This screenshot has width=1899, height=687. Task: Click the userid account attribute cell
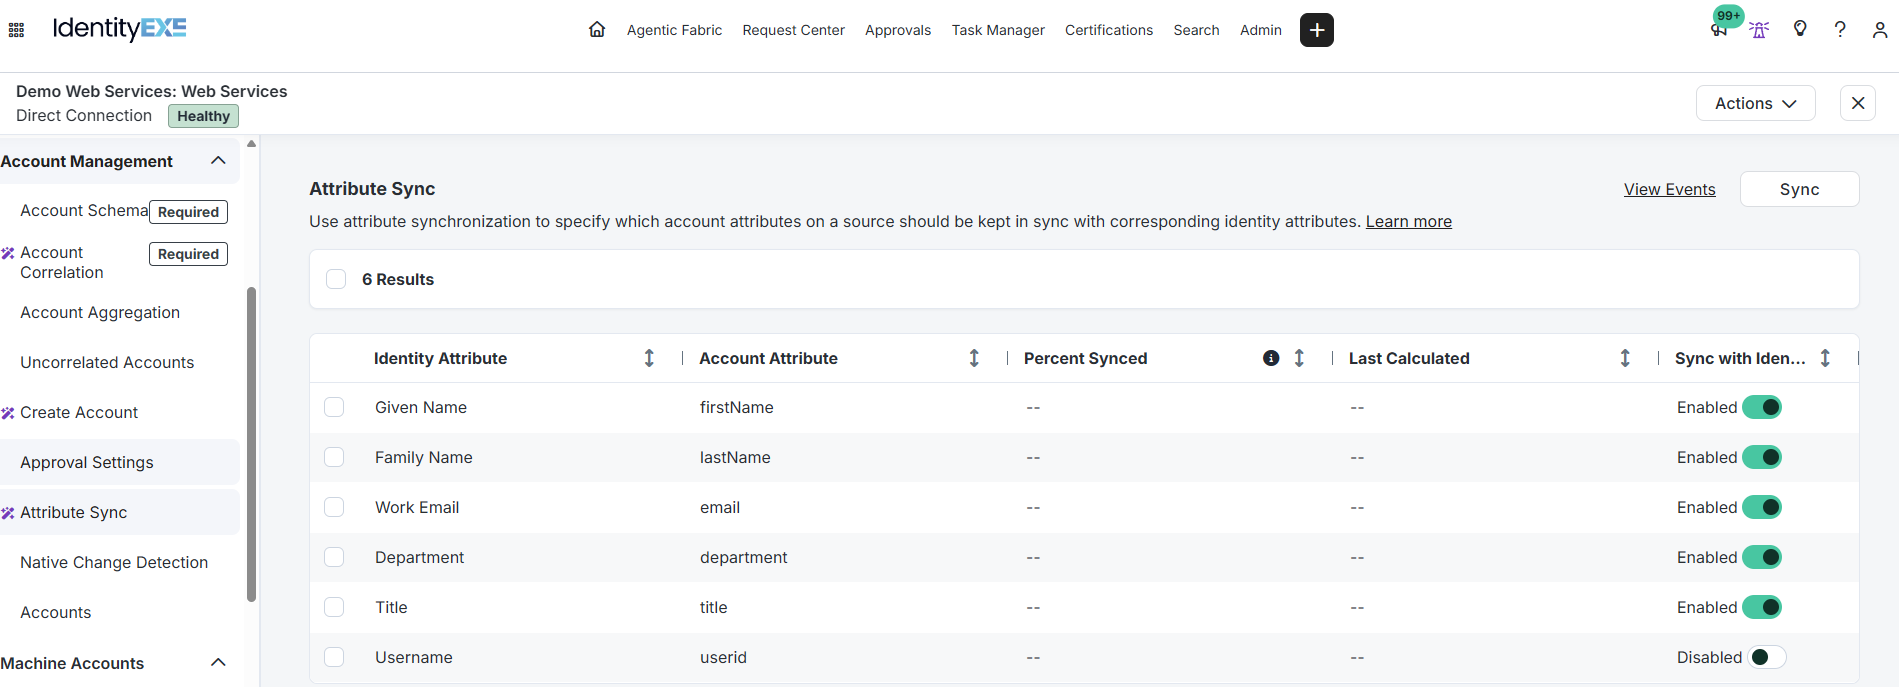click(x=723, y=657)
